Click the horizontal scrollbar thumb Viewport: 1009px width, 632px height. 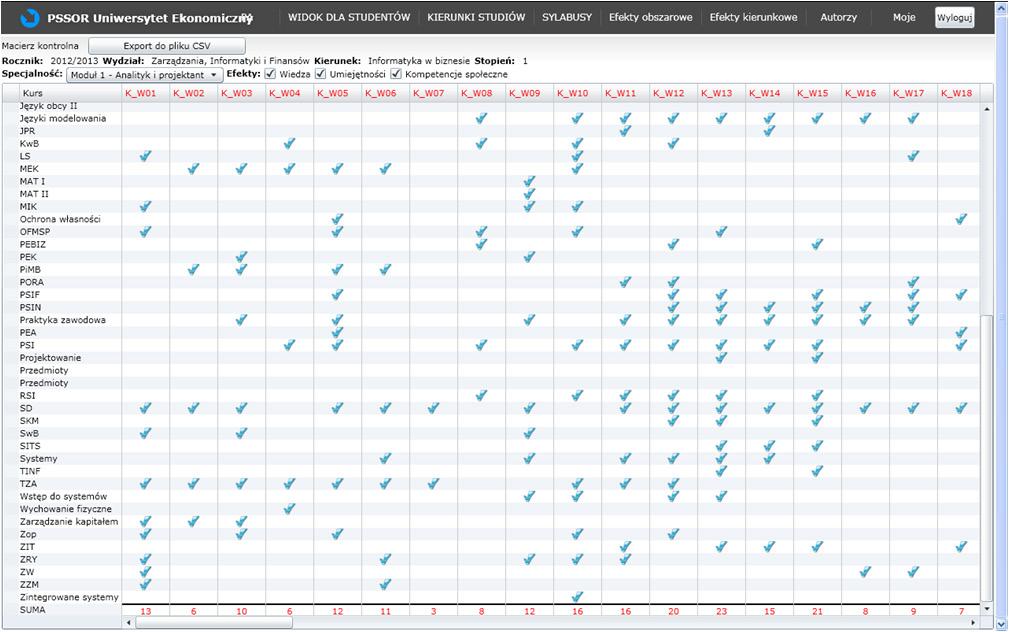coord(214,623)
